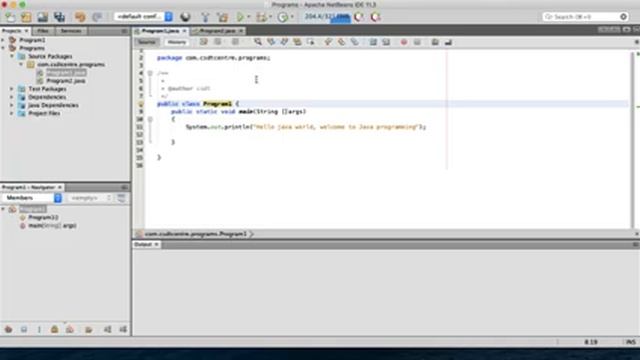The image size is (640, 360).
Task: Click the Comment editor toolbar icon
Action: tap(435, 42)
